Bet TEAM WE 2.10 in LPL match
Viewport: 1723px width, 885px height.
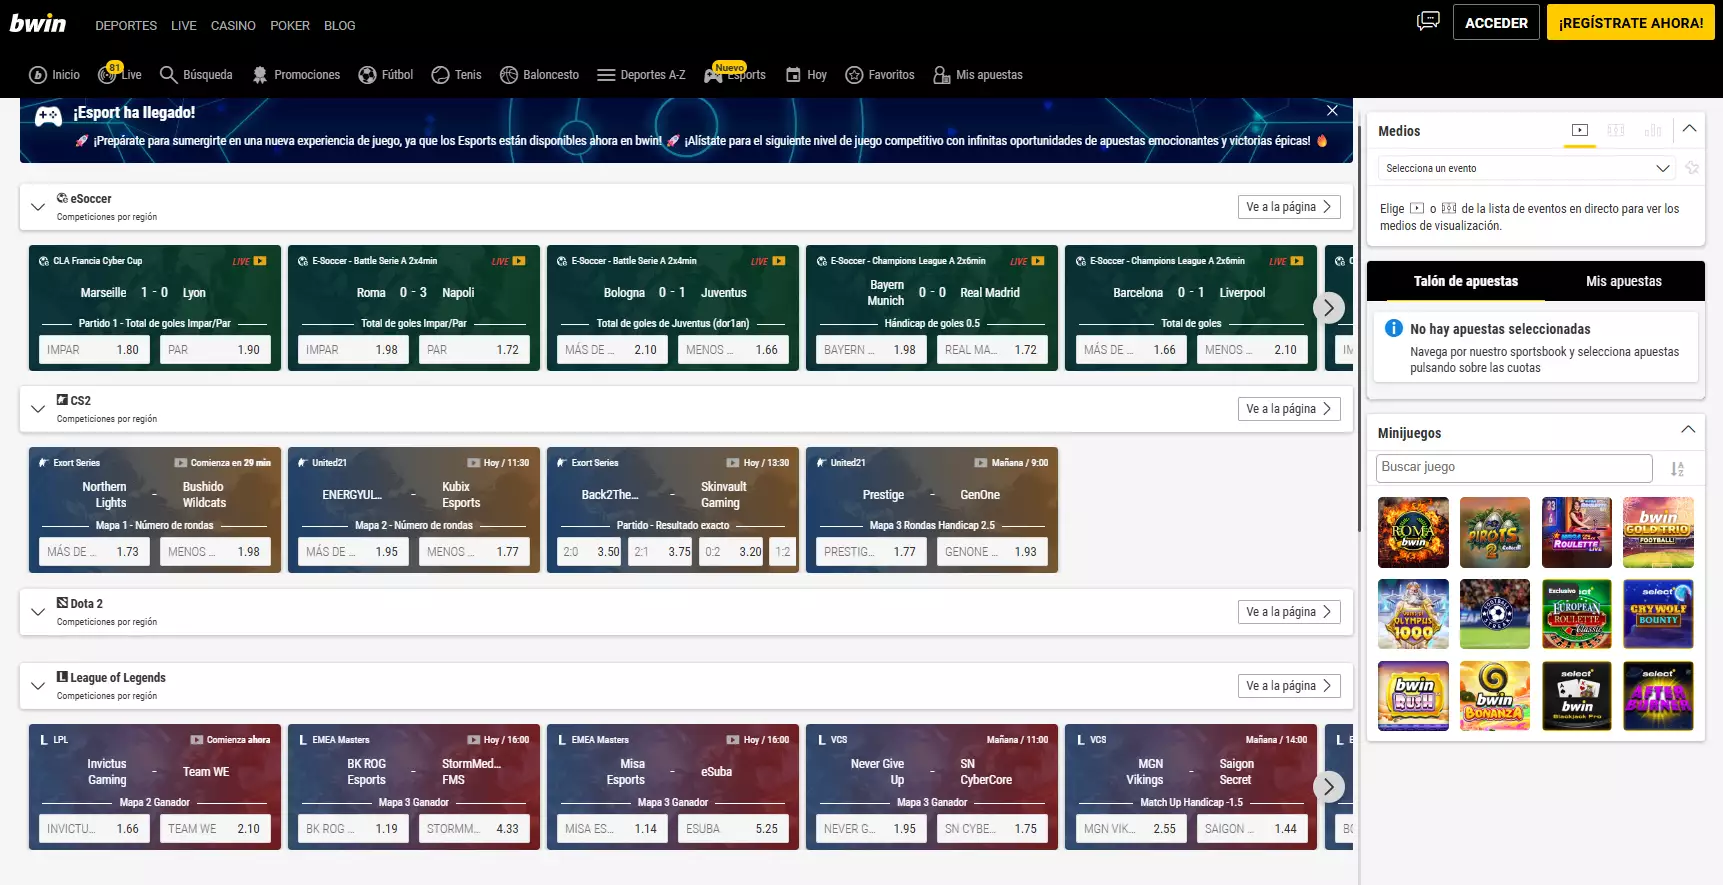(216, 829)
